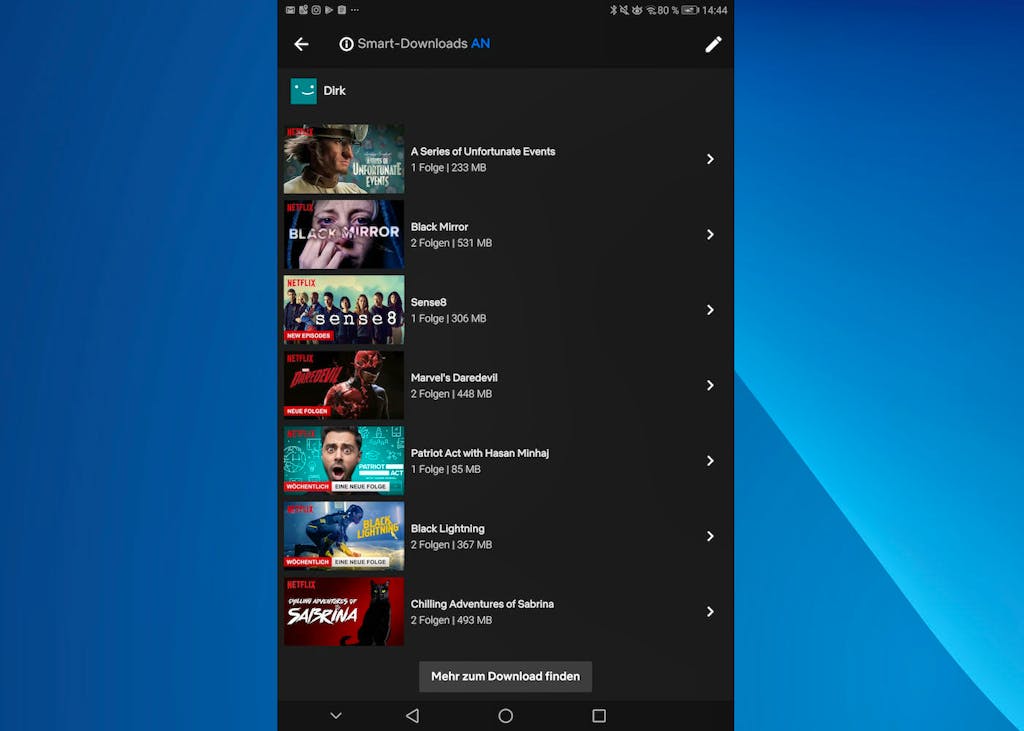The height and width of the screenshot is (731, 1024).
Task: Expand Sense8 episodes chevron
Action: click(710, 310)
